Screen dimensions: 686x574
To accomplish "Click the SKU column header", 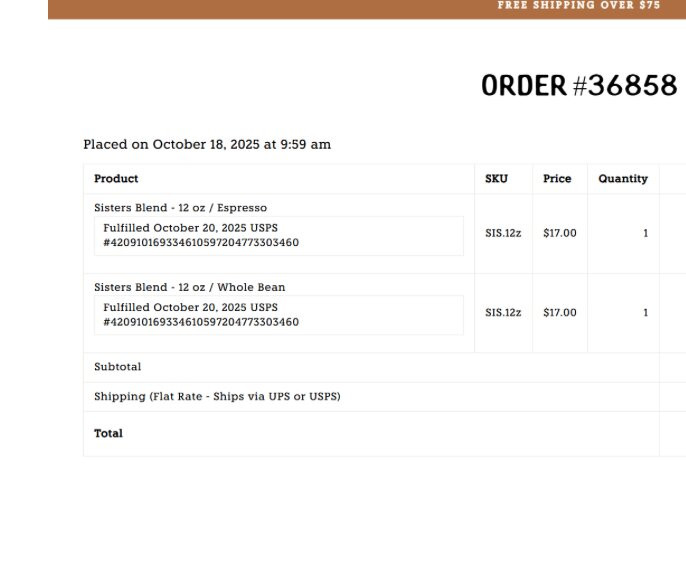I will [496, 179].
